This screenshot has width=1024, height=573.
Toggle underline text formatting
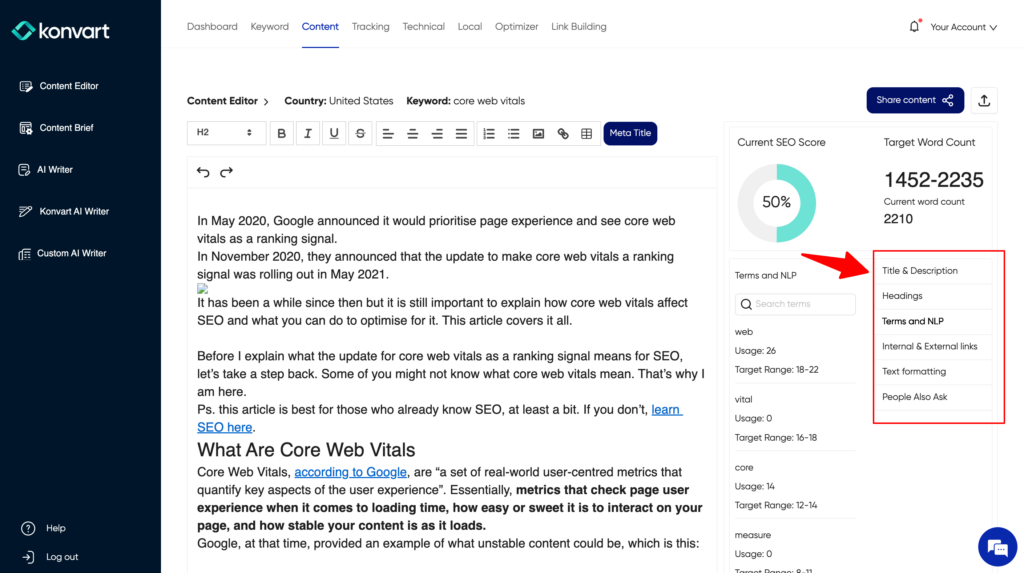point(334,133)
